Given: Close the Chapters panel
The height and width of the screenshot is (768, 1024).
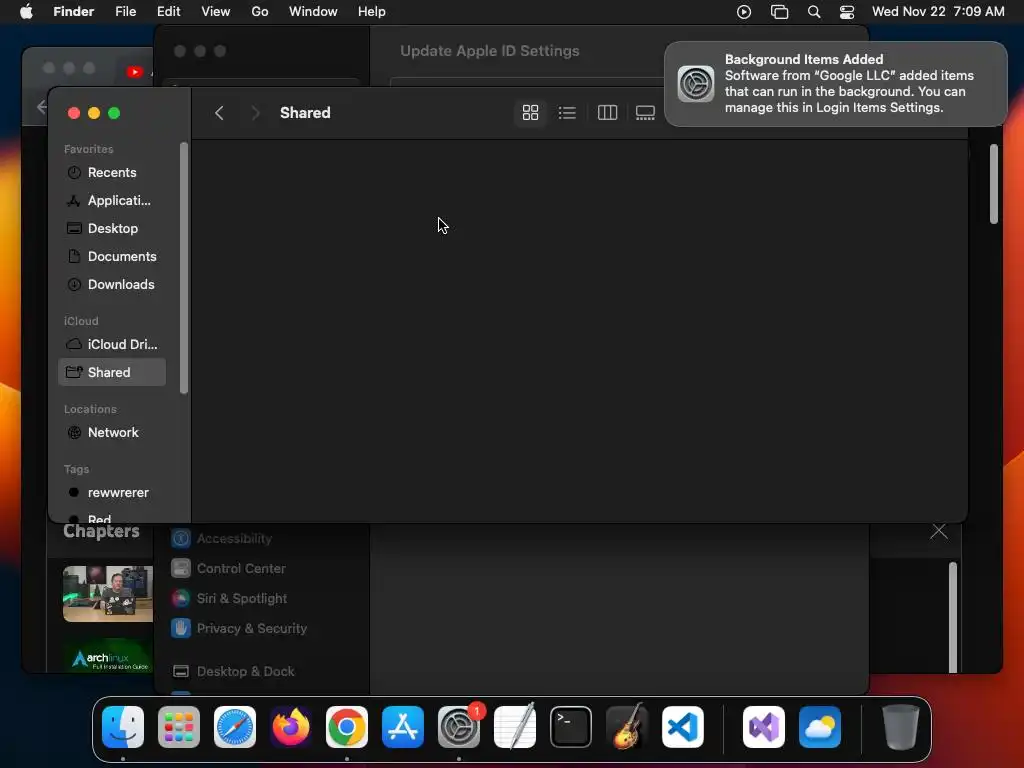Looking at the screenshot, I should pos(938,532).
